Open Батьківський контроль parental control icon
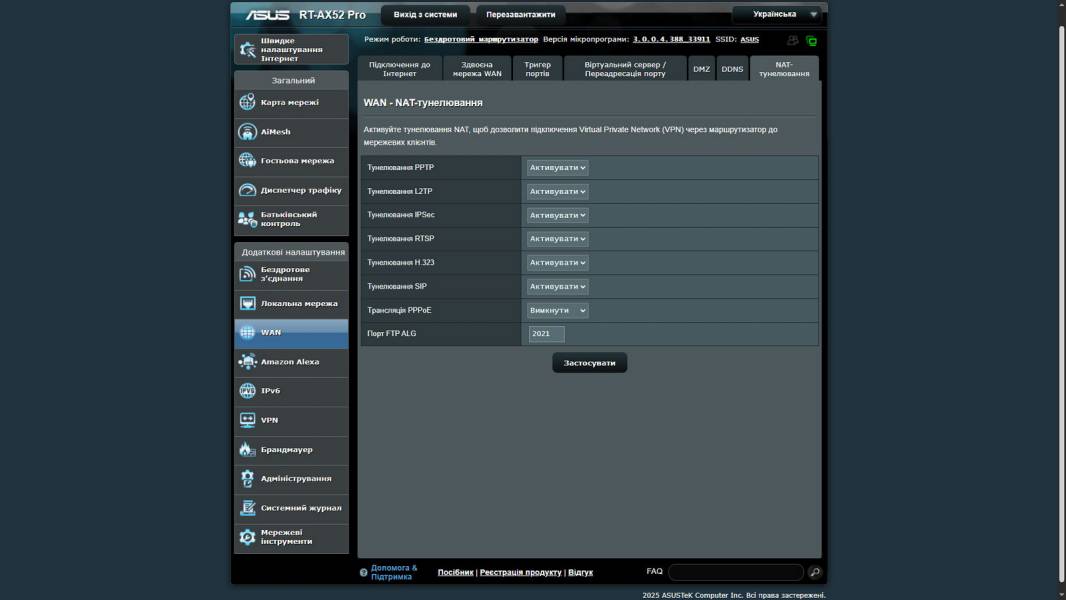 coord(247,219)
